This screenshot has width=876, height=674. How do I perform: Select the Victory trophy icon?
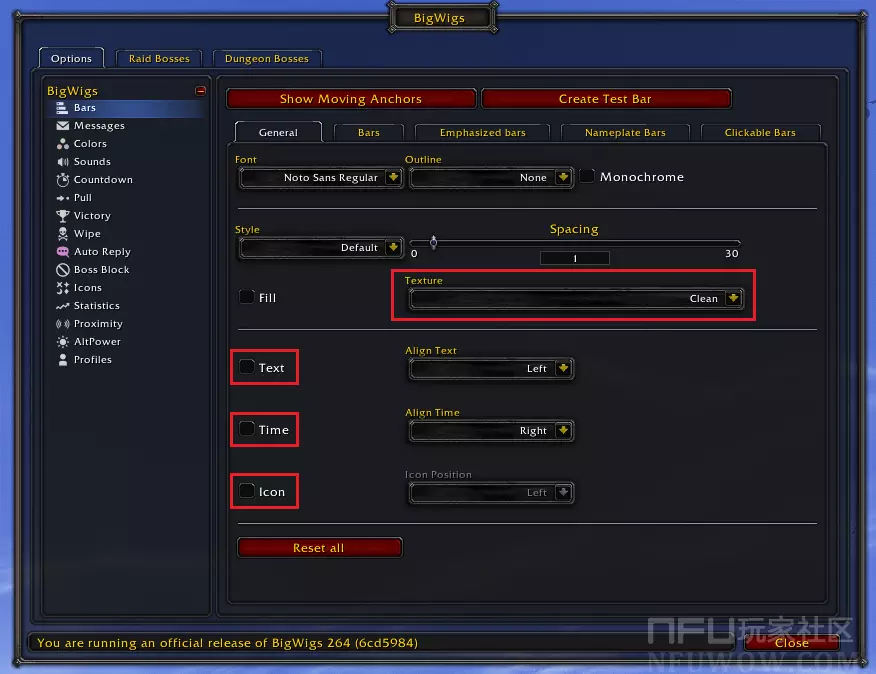pos(64,216)
